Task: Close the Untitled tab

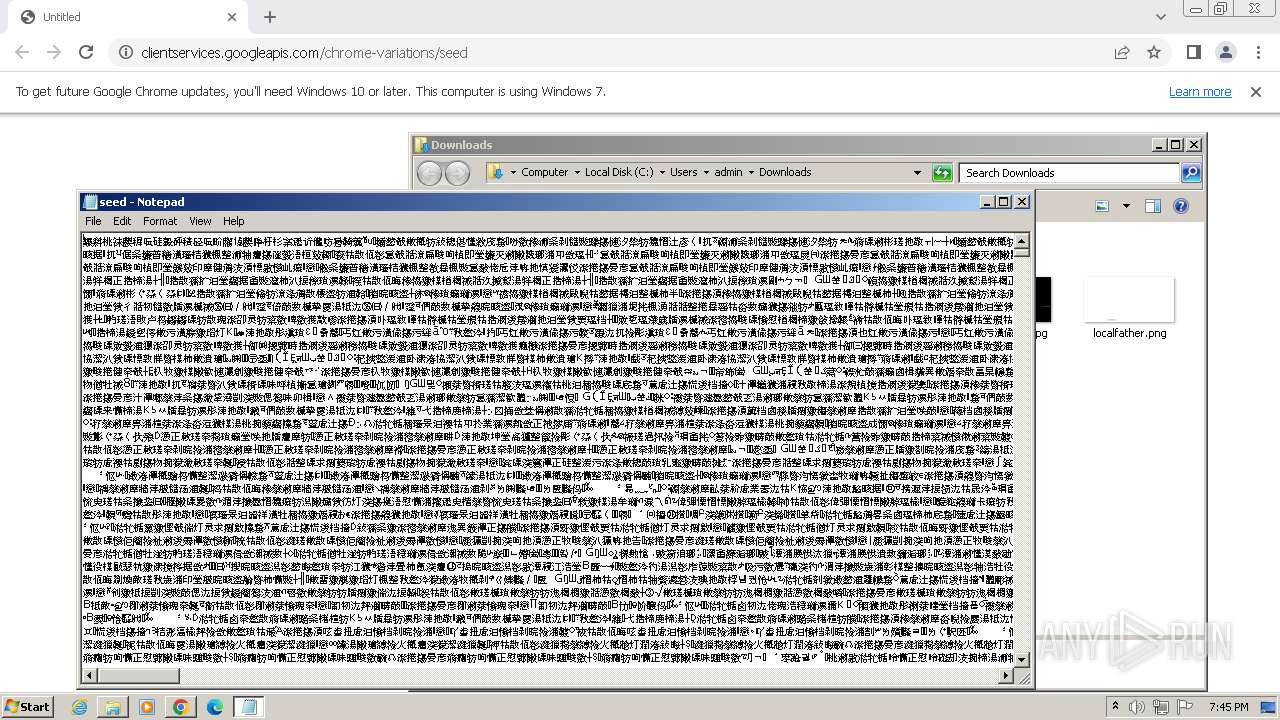Action: pyautogui.click(x=232, y=17)
